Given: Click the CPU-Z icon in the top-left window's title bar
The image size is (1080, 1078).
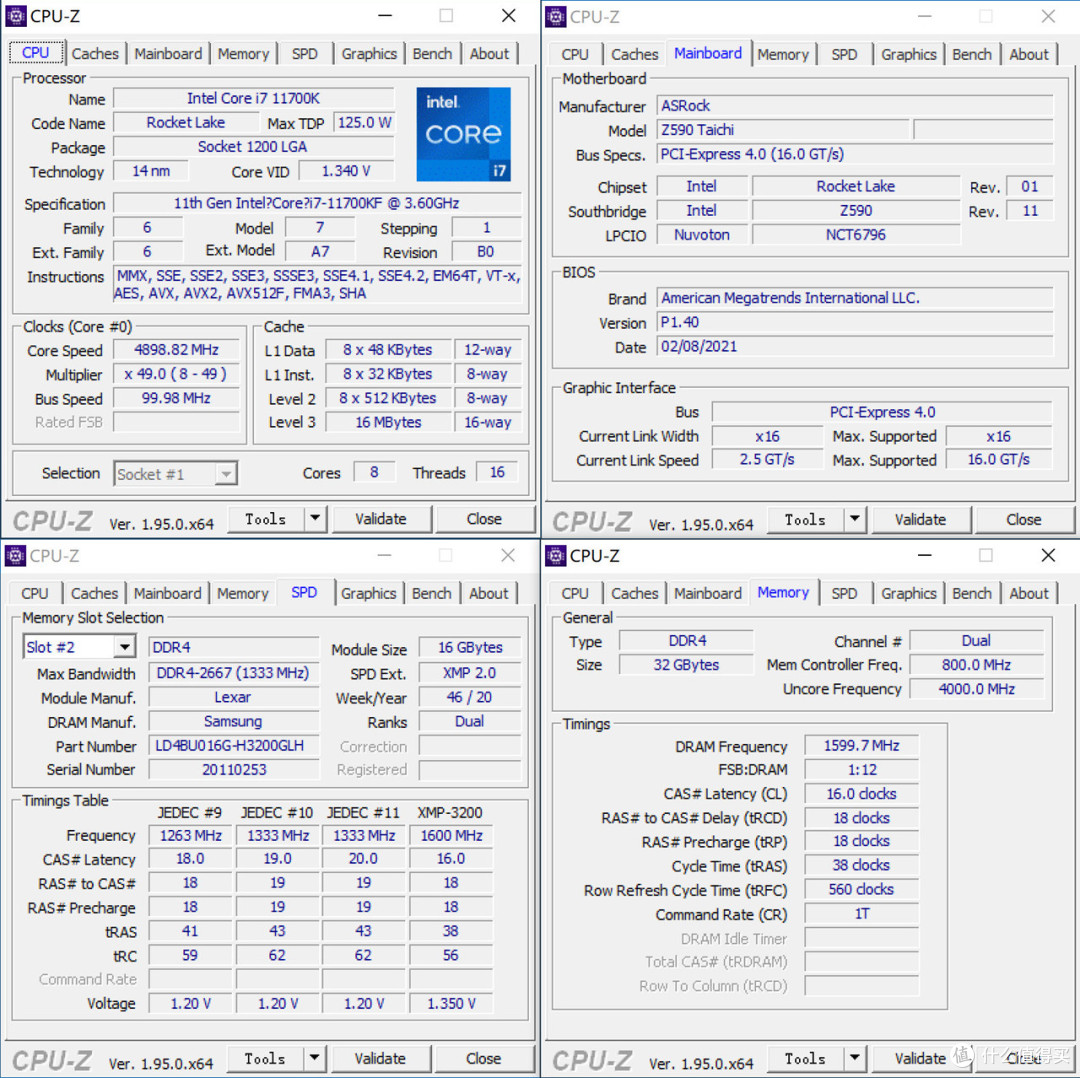Looking at the screenshot, I should (16, 15).
